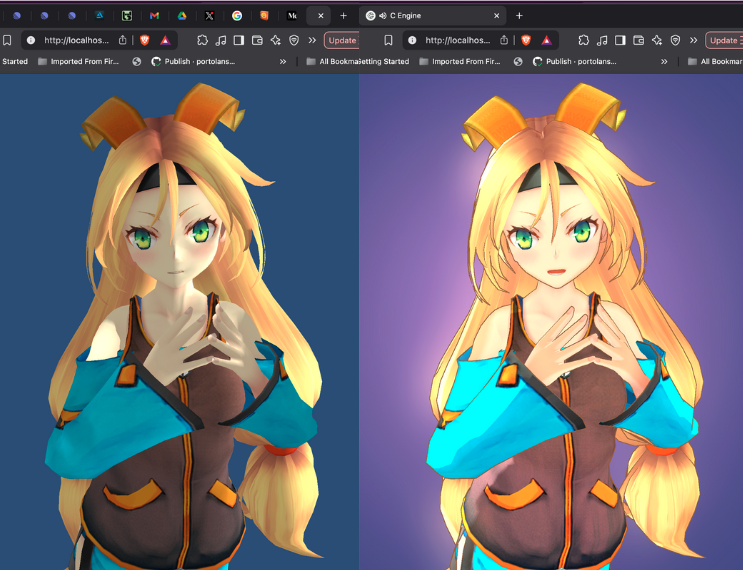Viewport: 743px width, 570px height.
Task: Open media playlist music icon in right window
Action: [602, 40]
